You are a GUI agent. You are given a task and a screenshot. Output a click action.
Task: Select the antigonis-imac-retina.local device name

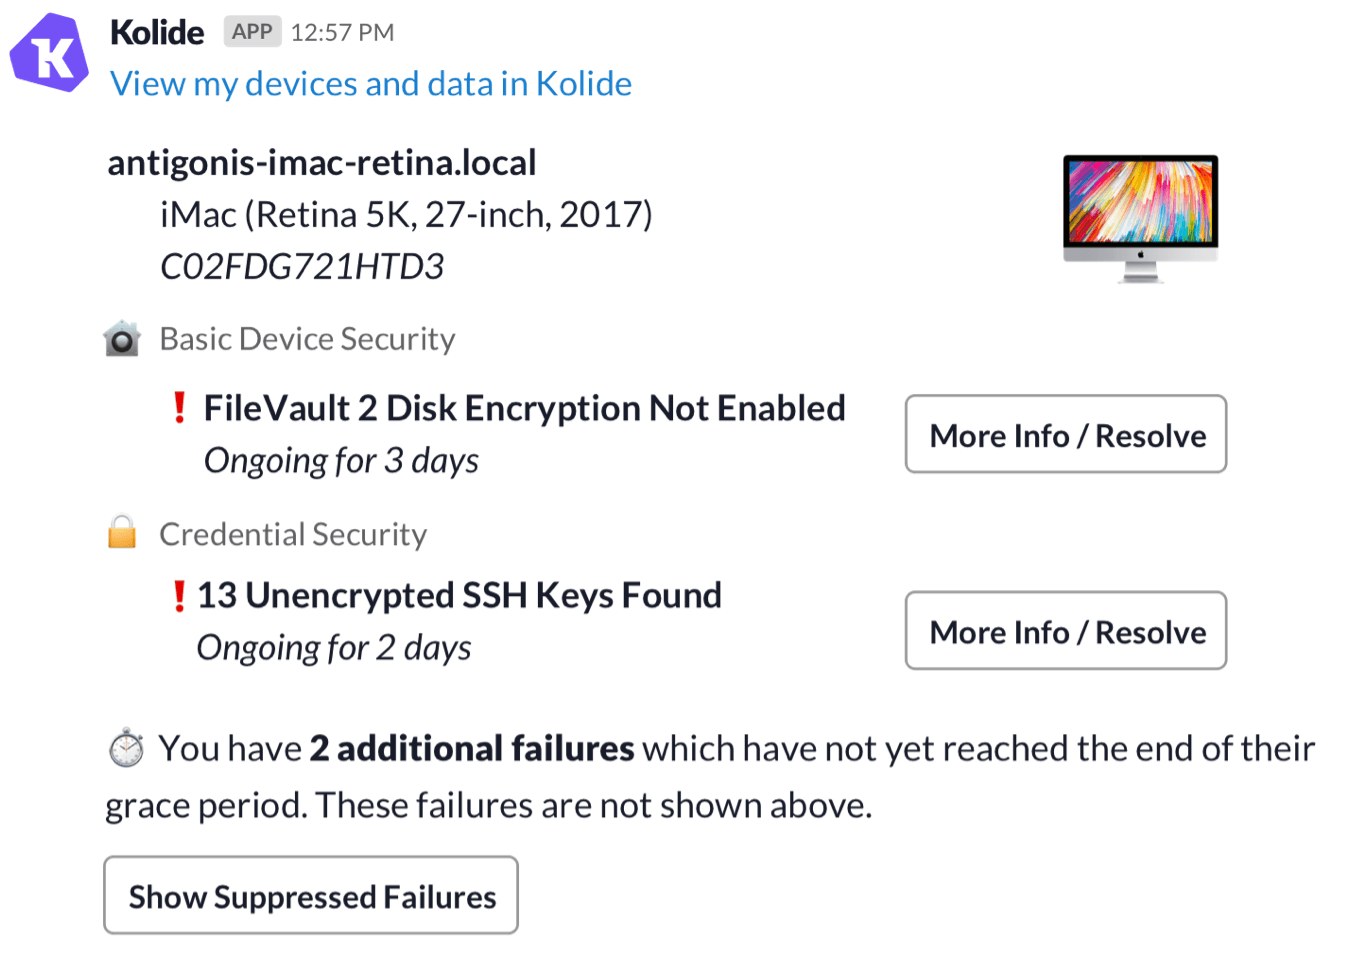click(322, 163)
